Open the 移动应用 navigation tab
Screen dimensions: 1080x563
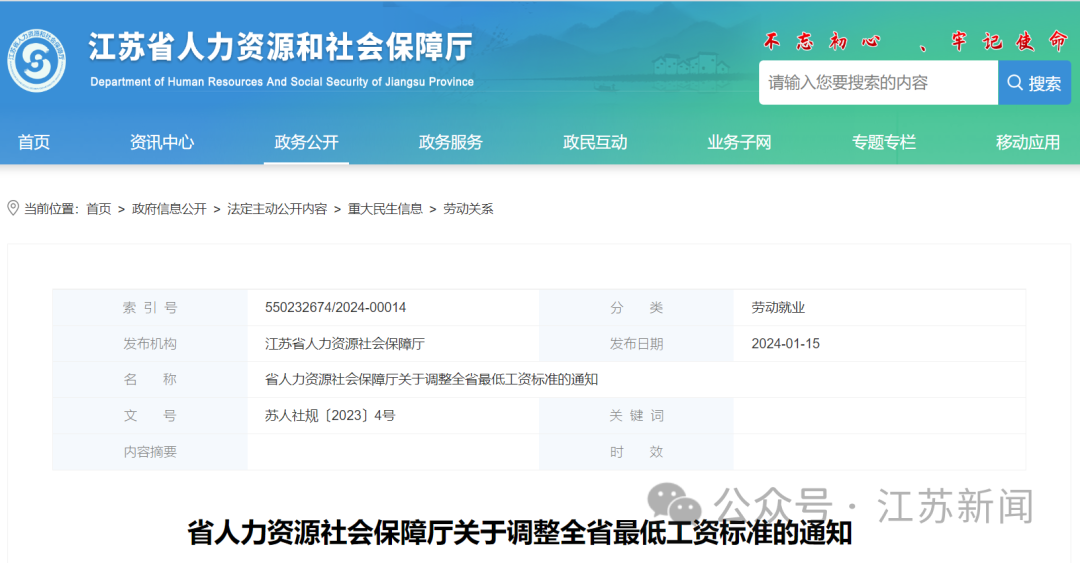click(x=1028, y=143)
